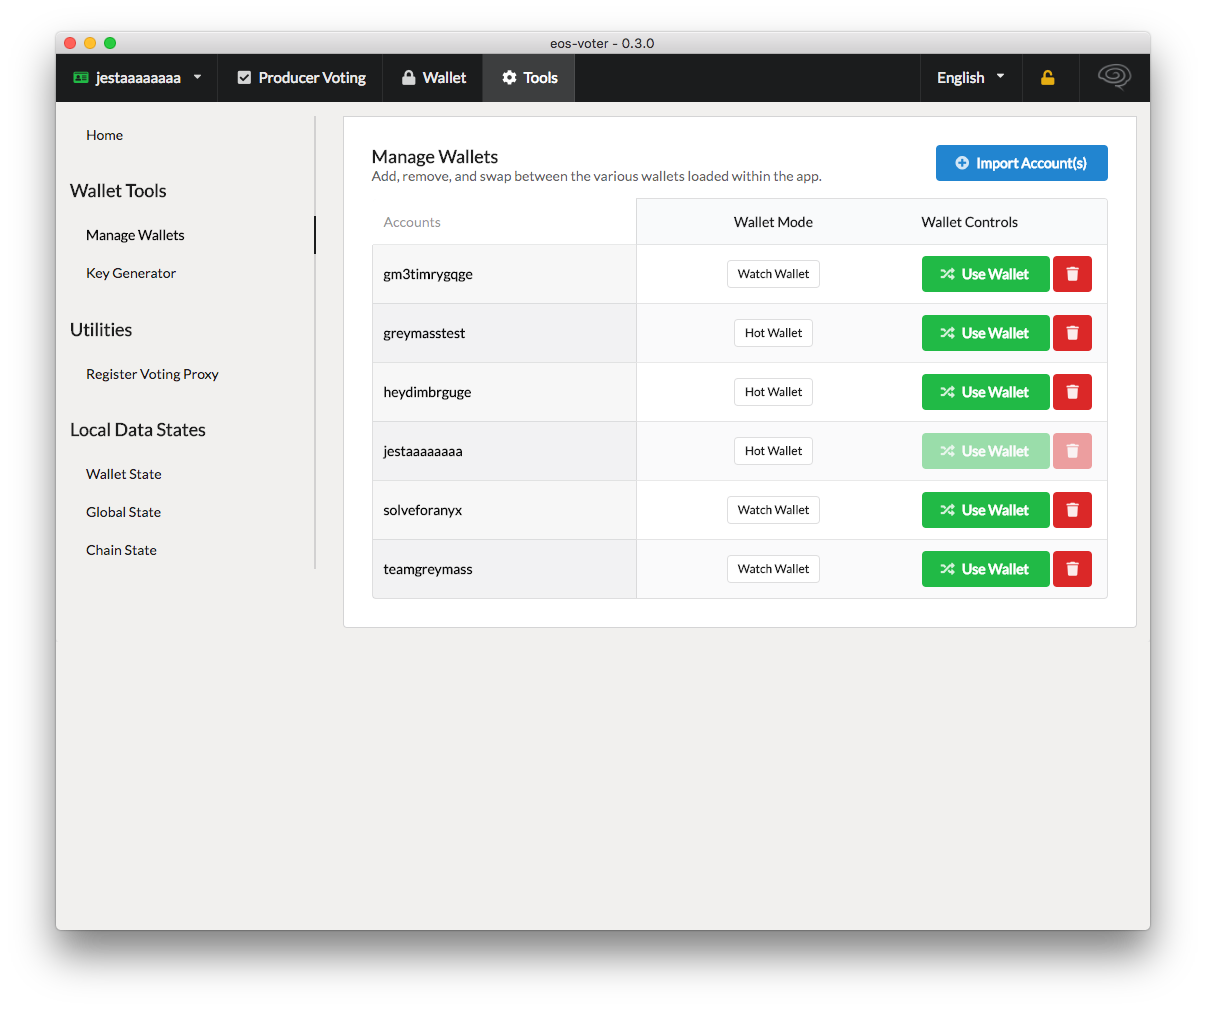Remove solveforanyx wallet with trash button
This screenshot has width=1206, height=1010.
pyautogui.click(x=1072, y=510)
